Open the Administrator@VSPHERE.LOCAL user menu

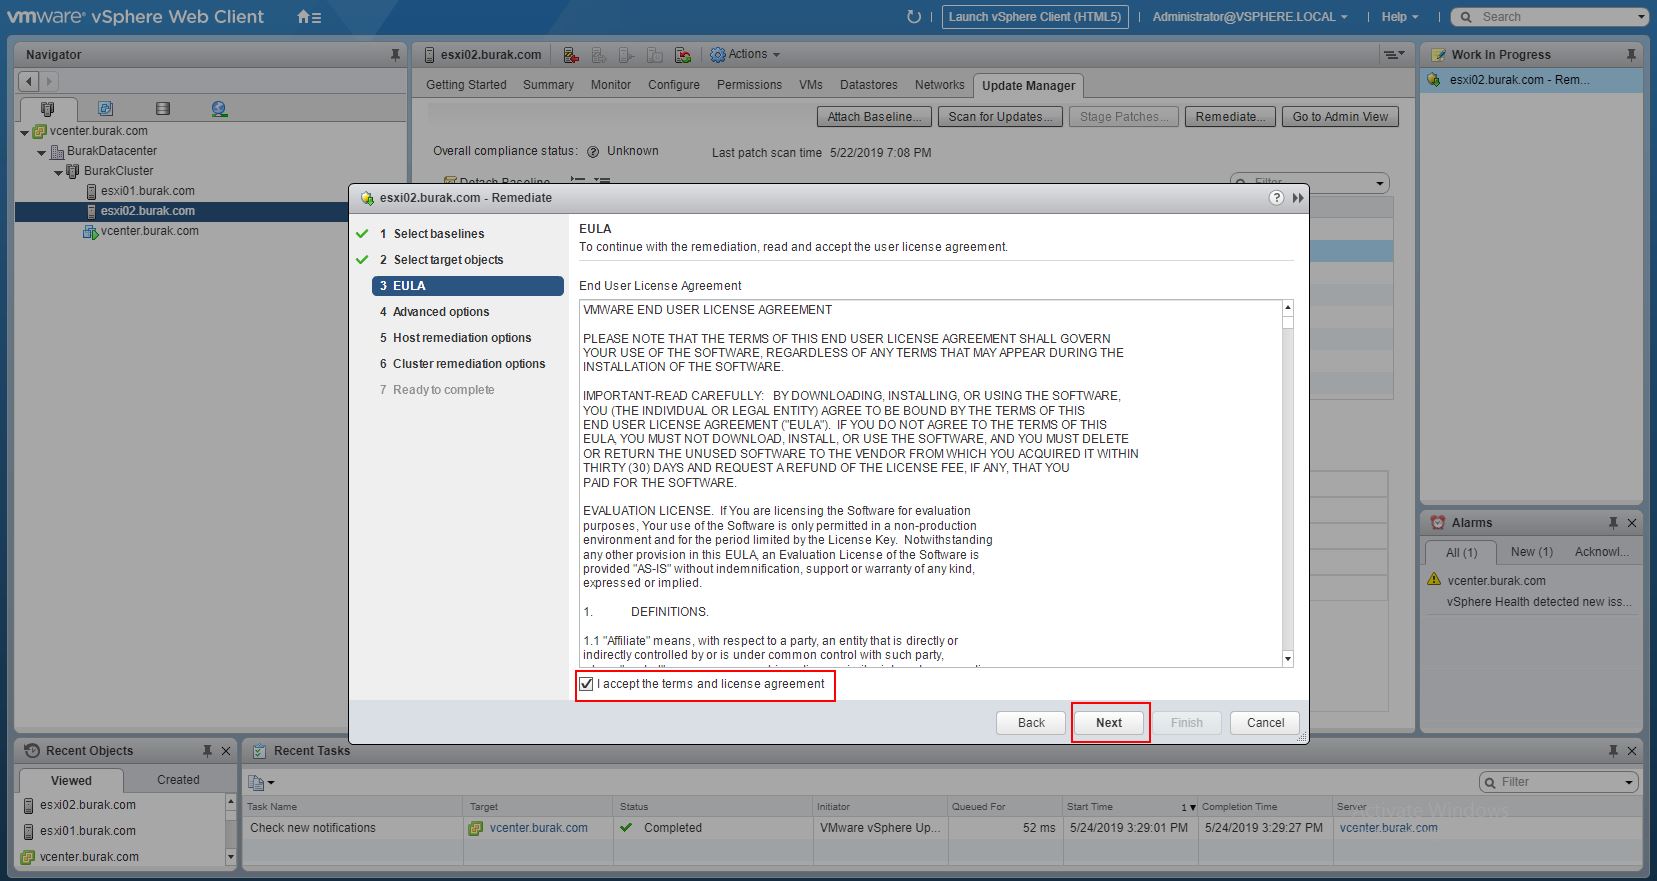1250,17
